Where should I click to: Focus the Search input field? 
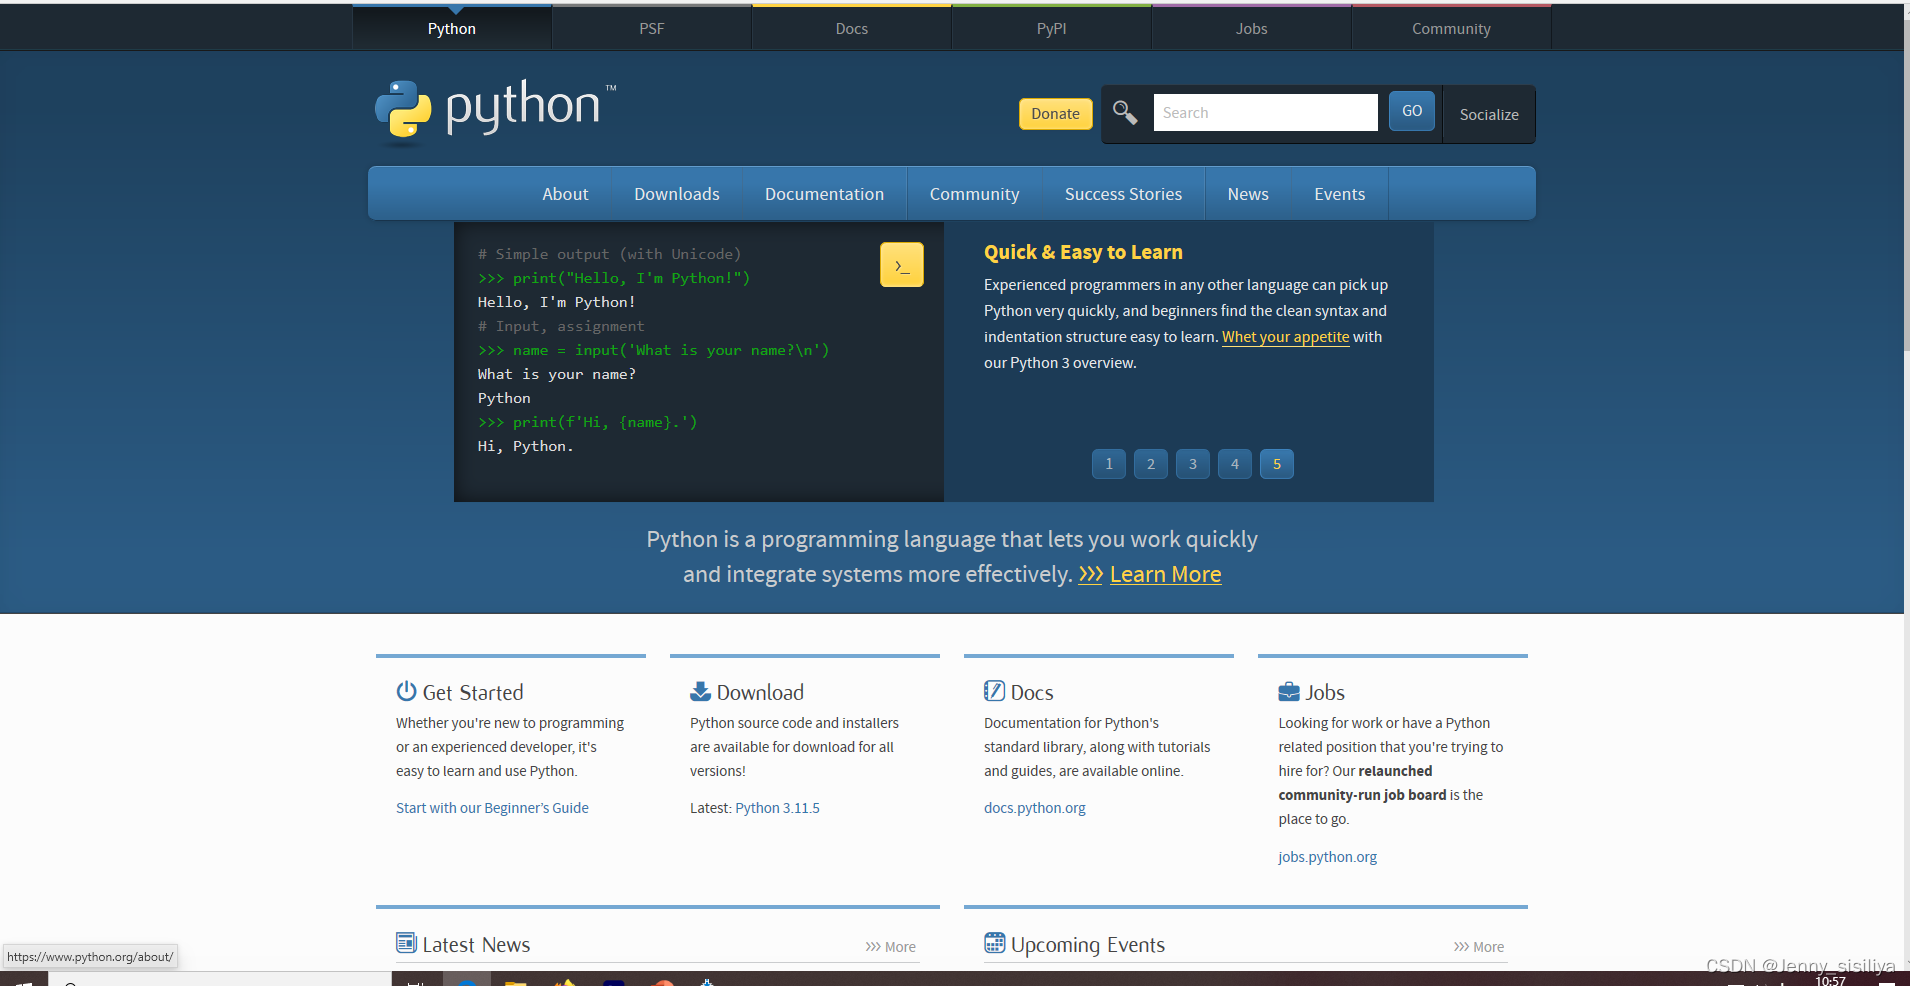pos(1266,113)
